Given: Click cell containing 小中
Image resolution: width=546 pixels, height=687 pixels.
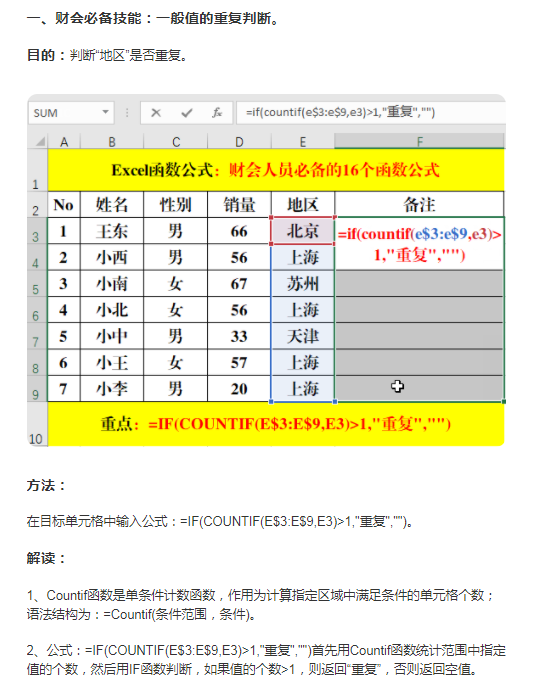Looking at the screenshot, I should click(112, 336).
